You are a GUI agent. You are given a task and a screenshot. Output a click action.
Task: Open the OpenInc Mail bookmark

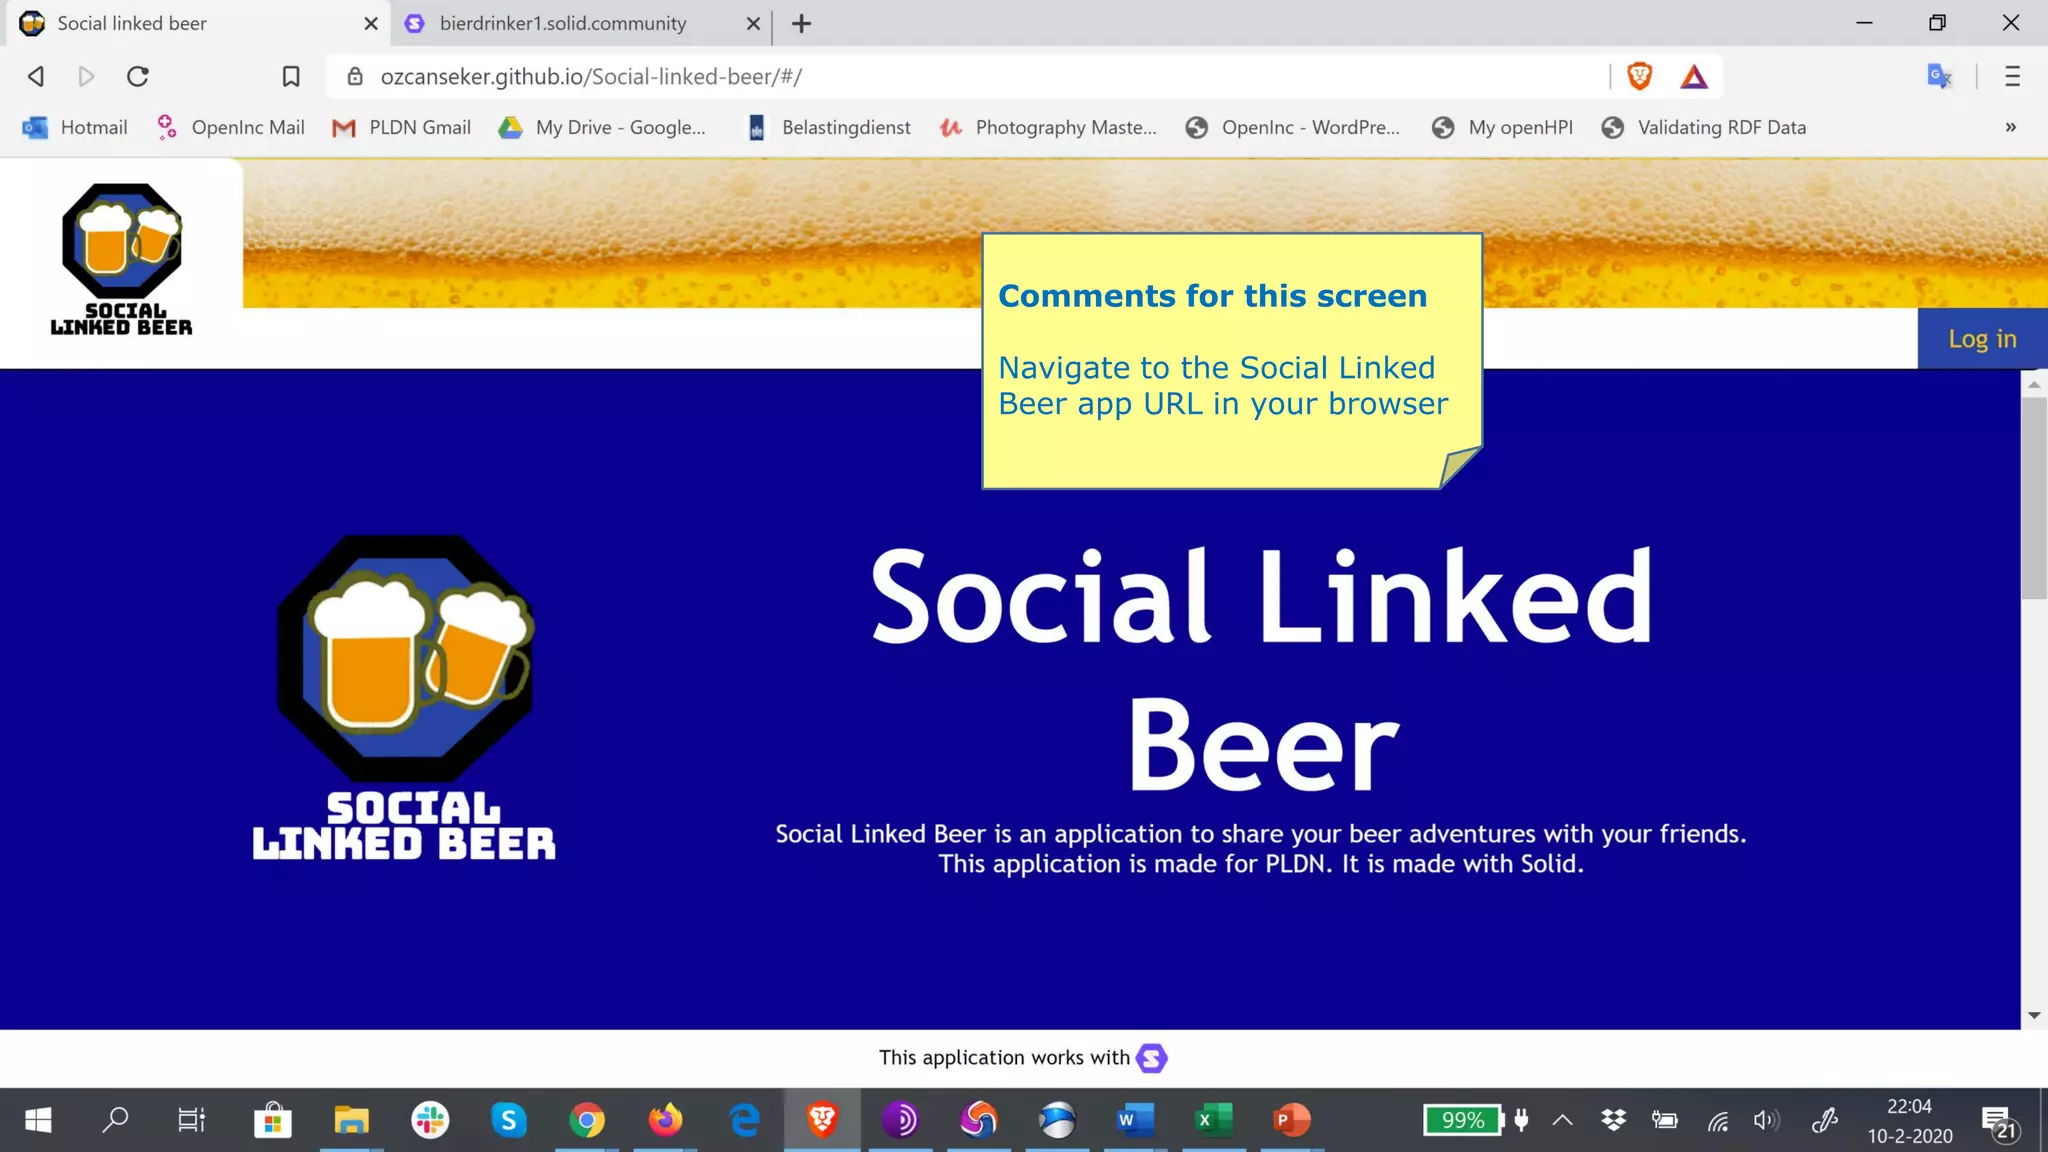[231, 127]
